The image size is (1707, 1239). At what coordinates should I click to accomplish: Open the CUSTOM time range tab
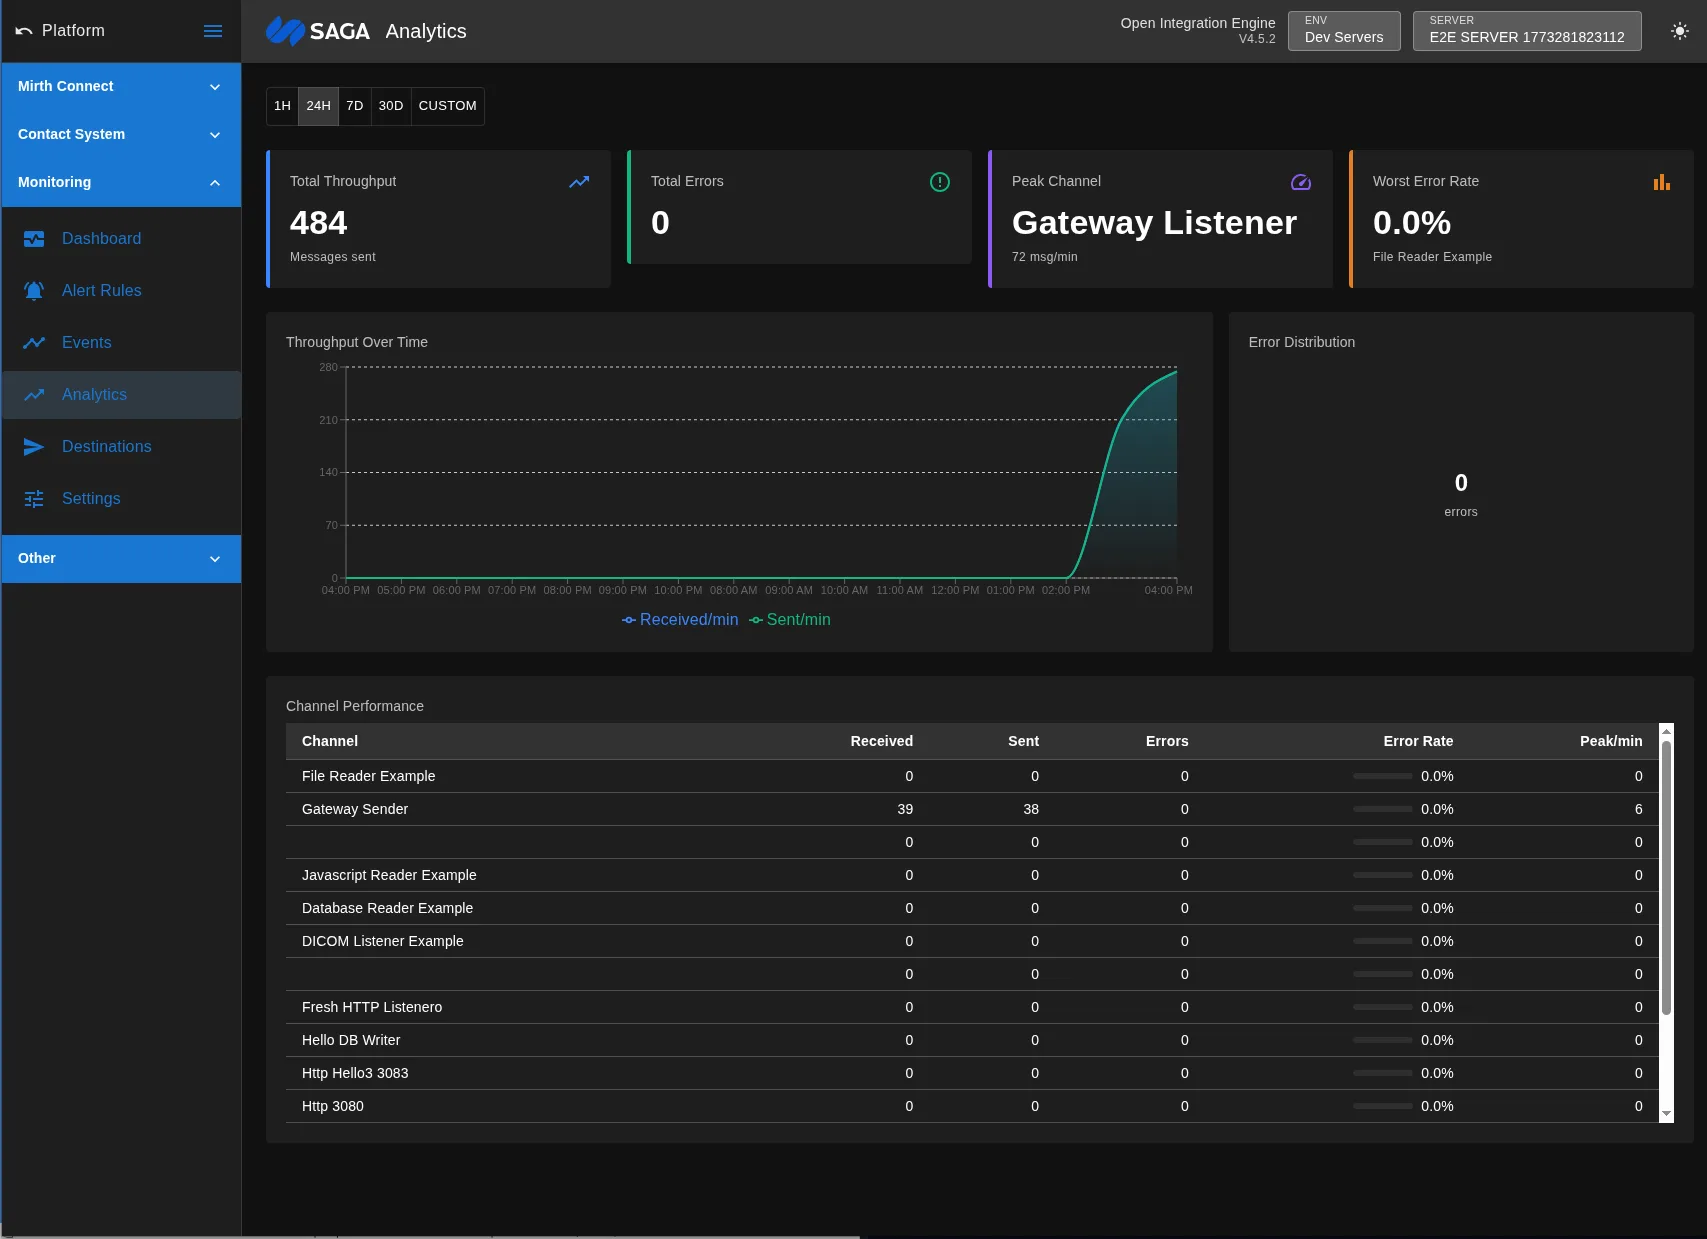[447, 106]
